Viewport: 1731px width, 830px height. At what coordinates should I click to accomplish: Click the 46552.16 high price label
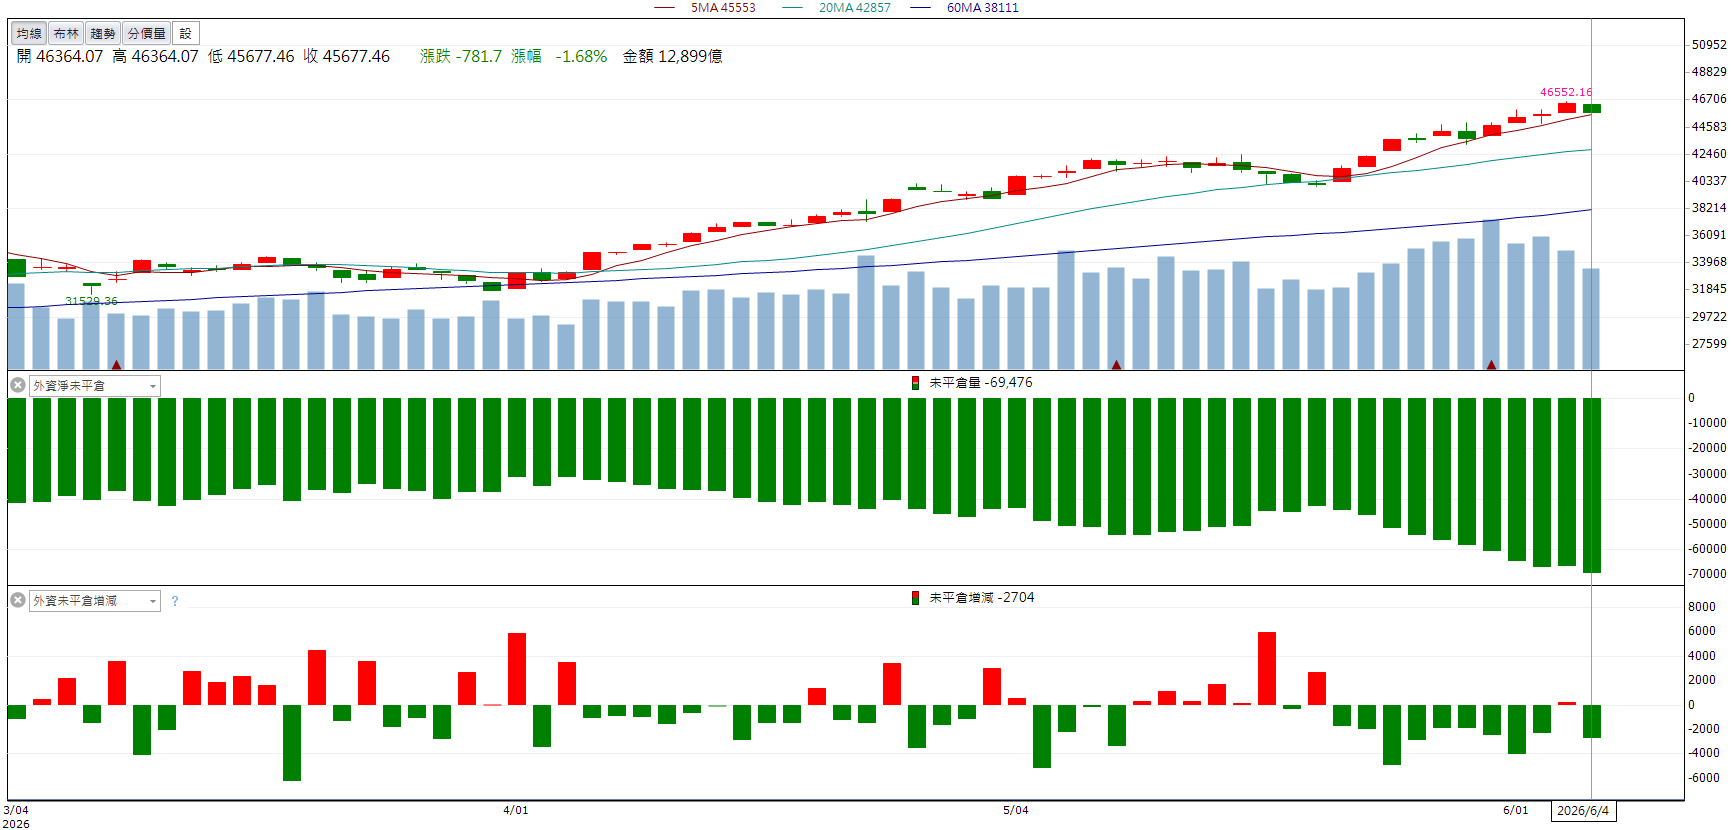coord(1566,92)
